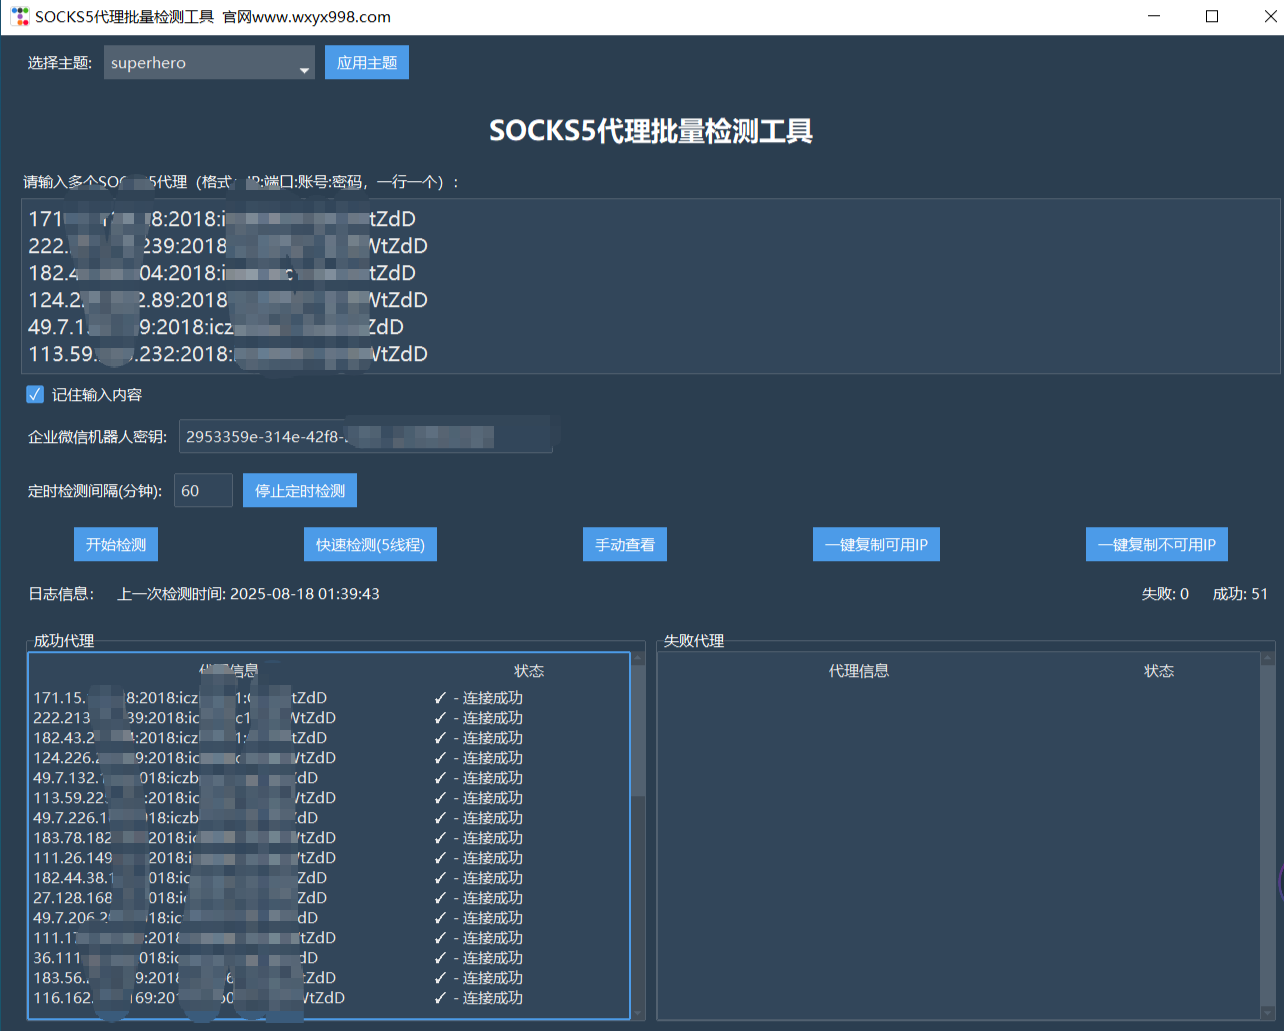Copy available IPs with 一键复制可用IP

click(876, 545)
